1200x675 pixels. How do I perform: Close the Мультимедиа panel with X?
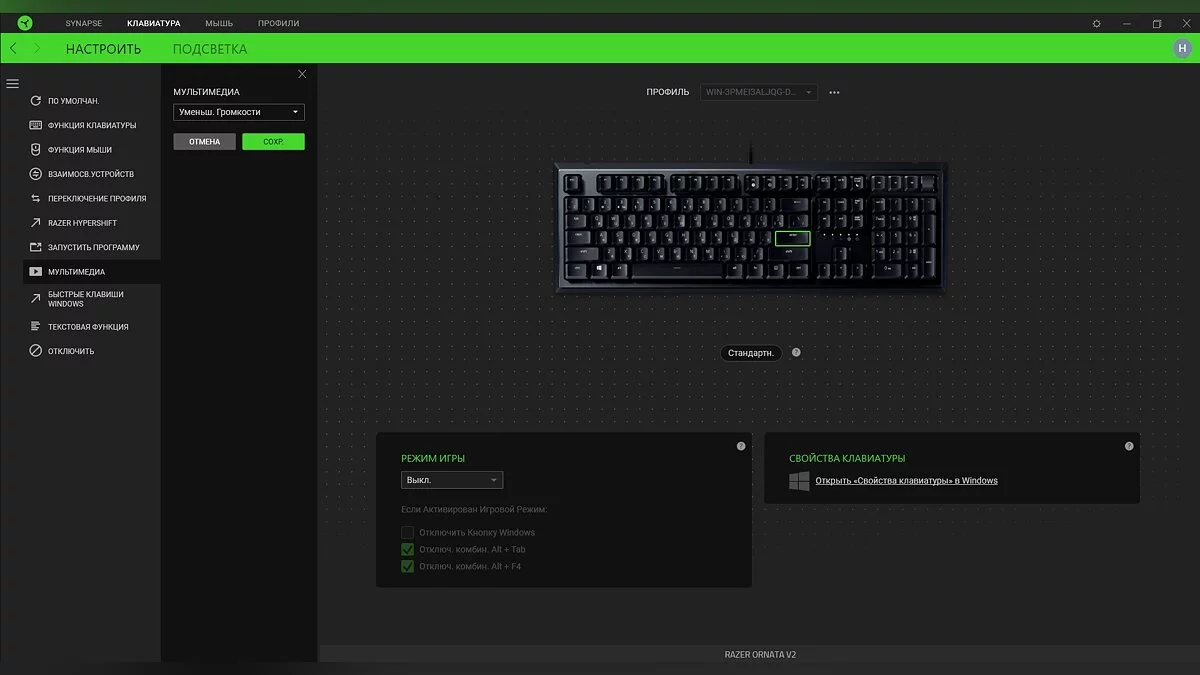click(x=303, y=74)
